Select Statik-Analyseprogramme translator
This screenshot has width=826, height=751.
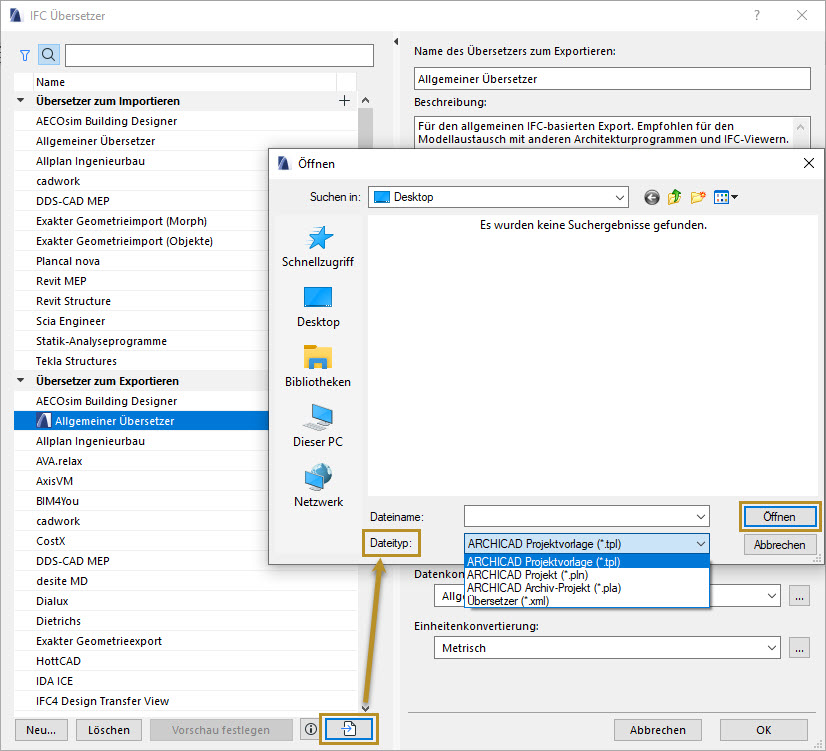click(x=141, y=341)
